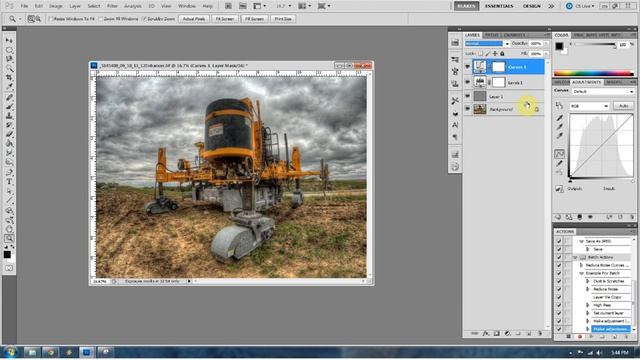Hide Layer 1 via its eye icon
The image size is (640, 360).
(x=467, y=96)
